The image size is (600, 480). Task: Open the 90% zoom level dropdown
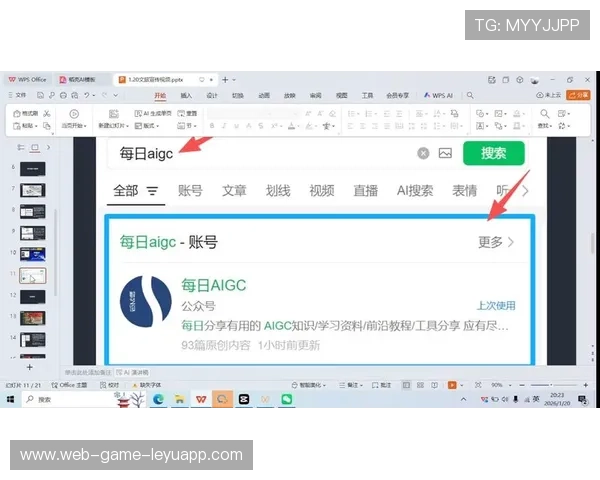[x=510, y=385]
